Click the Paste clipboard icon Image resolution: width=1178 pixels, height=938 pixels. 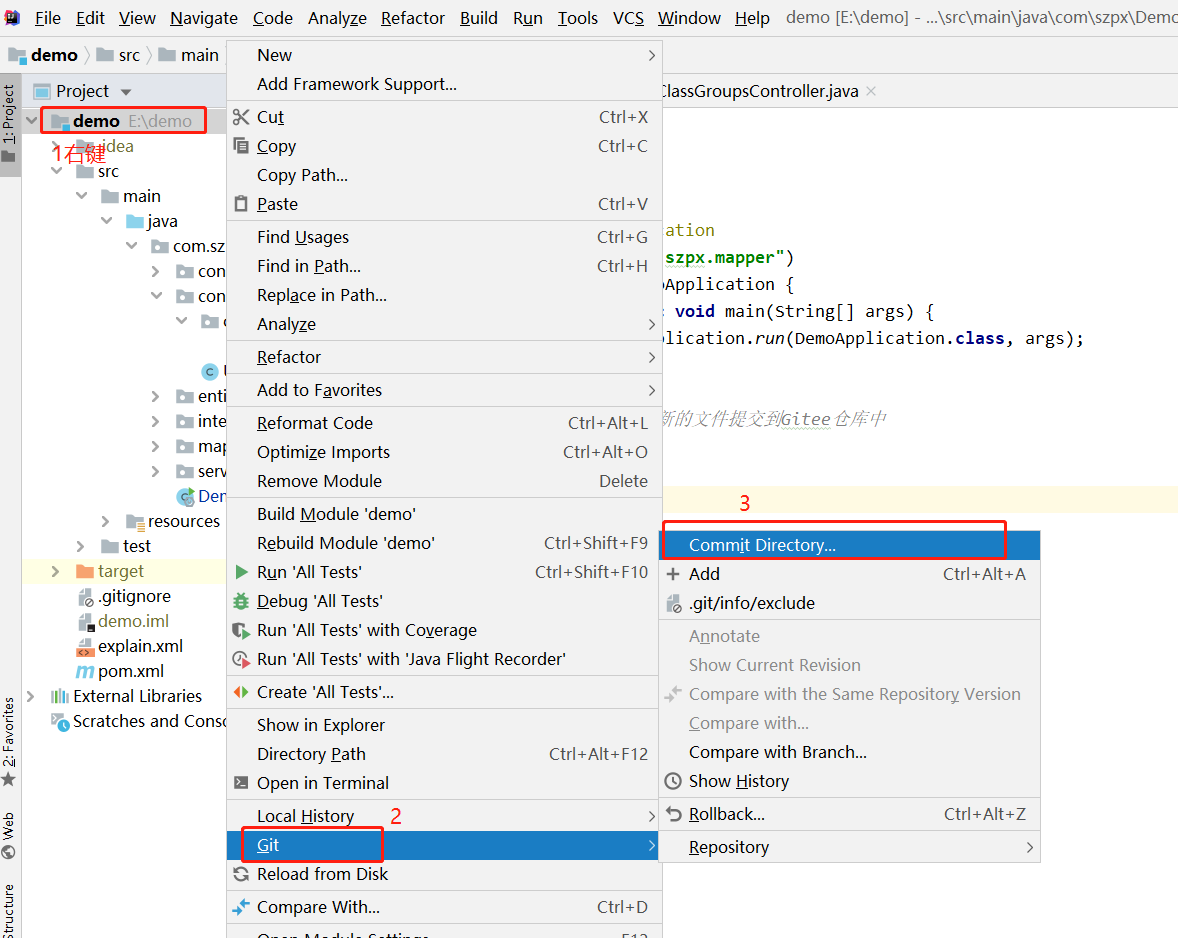(240, 204)
